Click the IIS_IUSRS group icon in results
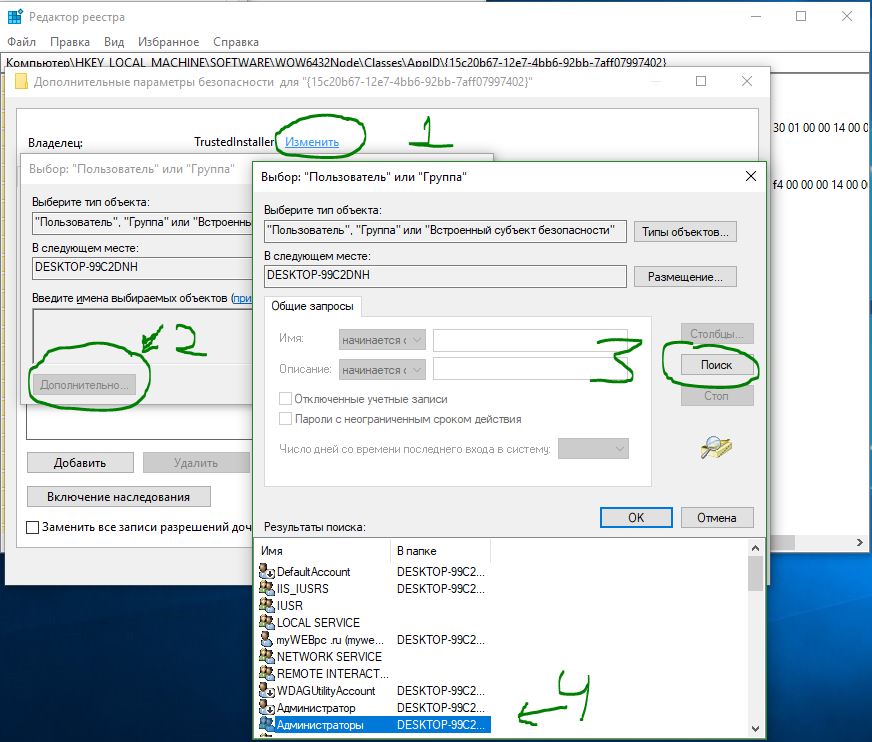The width and height of the screenshot is (872, 742). coord(267,588)
